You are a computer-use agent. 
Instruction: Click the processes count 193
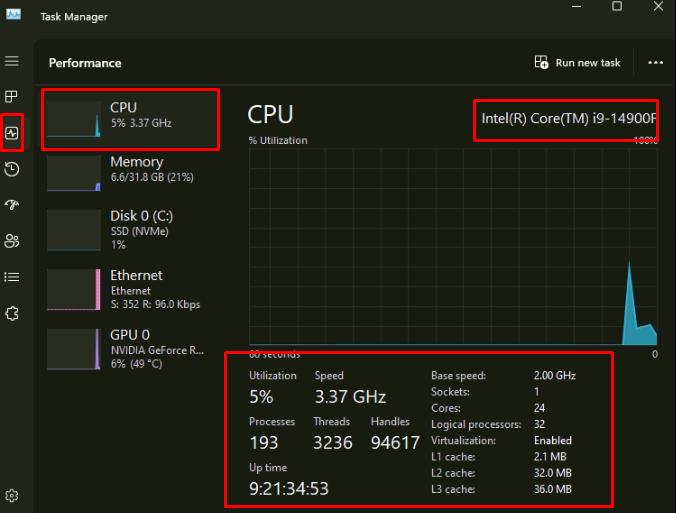(x=264, y=443)
